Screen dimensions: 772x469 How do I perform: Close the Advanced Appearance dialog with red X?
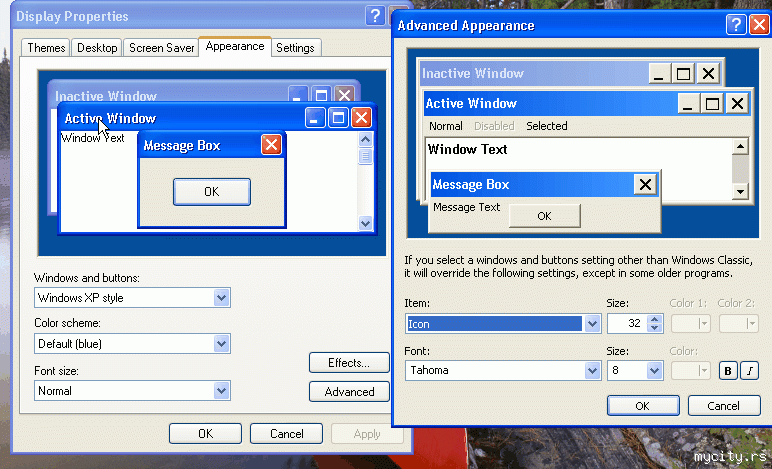point(759,25)
